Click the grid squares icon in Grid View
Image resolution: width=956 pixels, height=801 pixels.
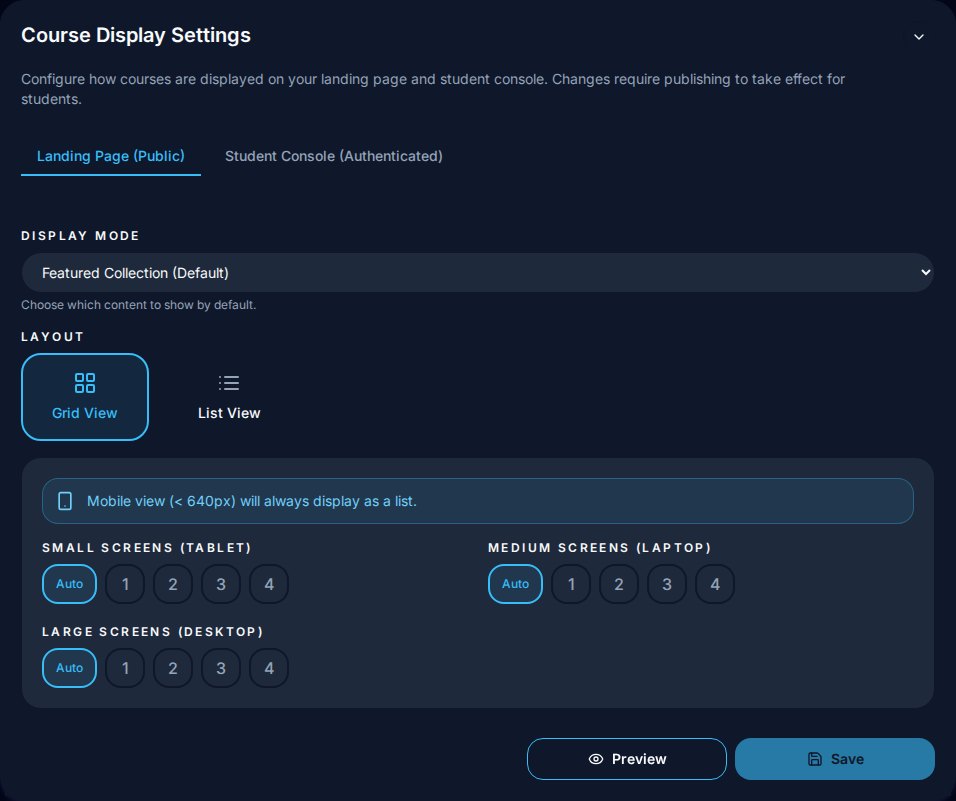(85, 383)
